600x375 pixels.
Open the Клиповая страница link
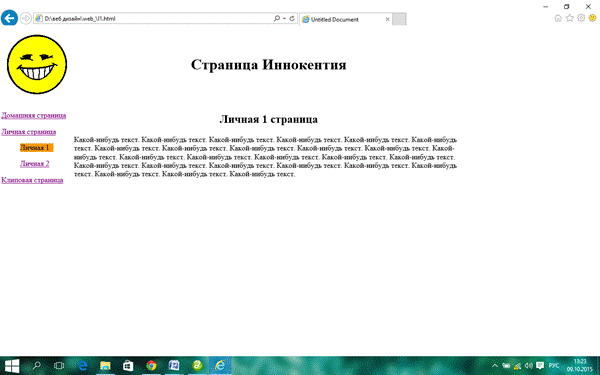[32, 180]
